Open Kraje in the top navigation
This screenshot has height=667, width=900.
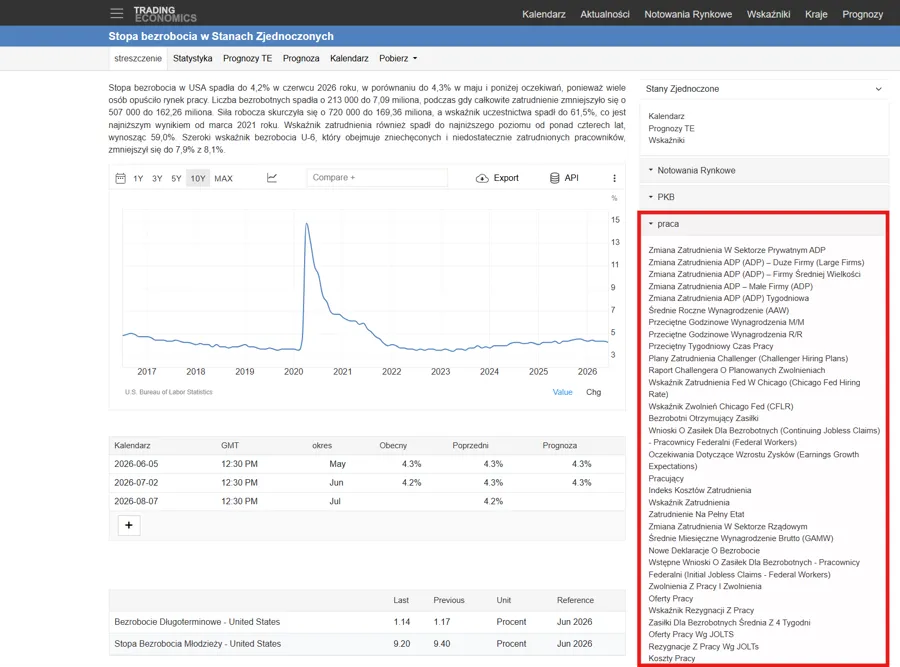click(x=816, y=14)
